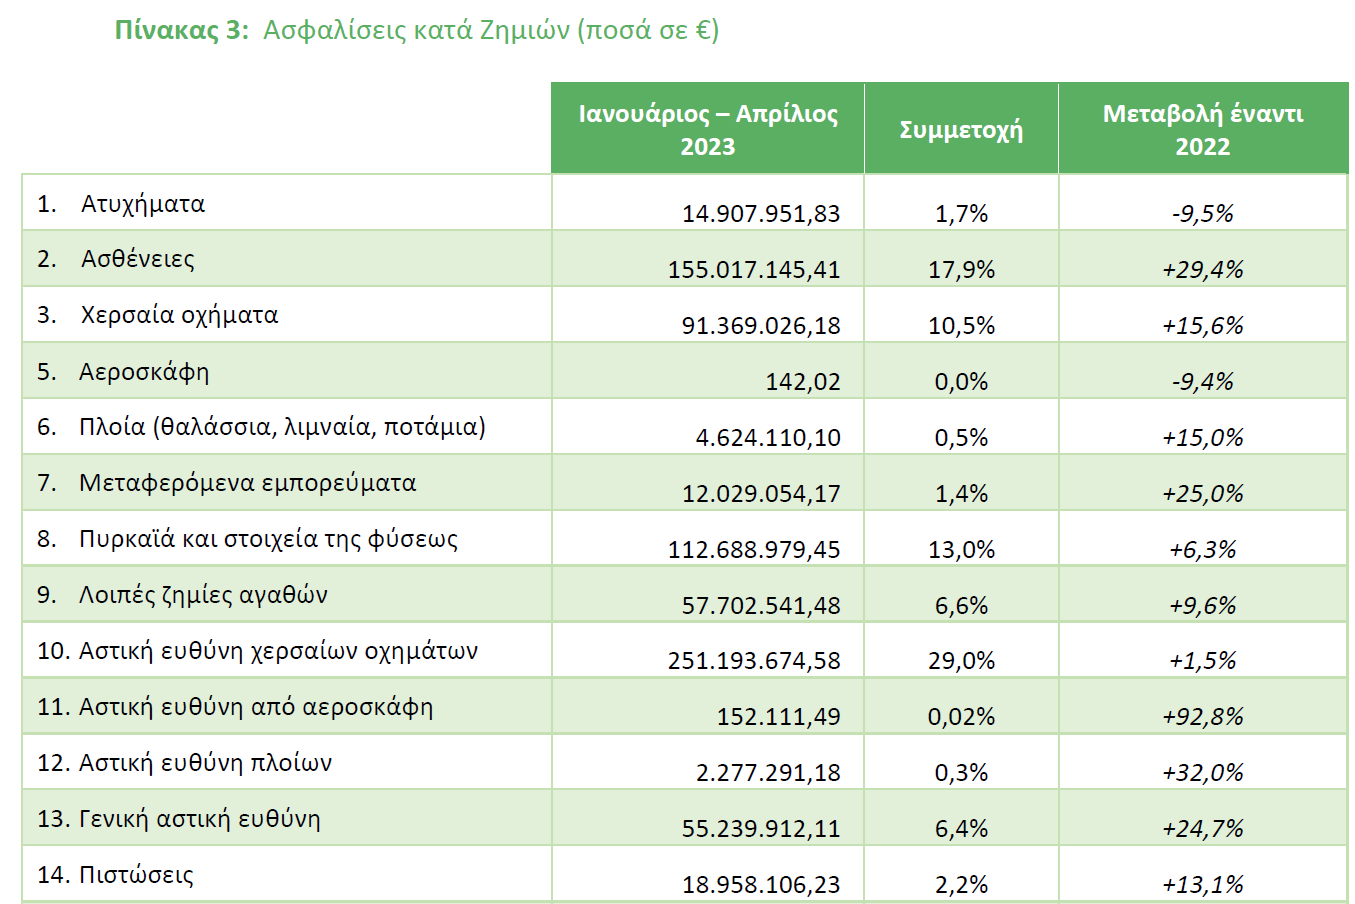Select the 'Μεταφερόμενα εμπορεύματα' row label
1355x904 pixels.
point(247,483)
